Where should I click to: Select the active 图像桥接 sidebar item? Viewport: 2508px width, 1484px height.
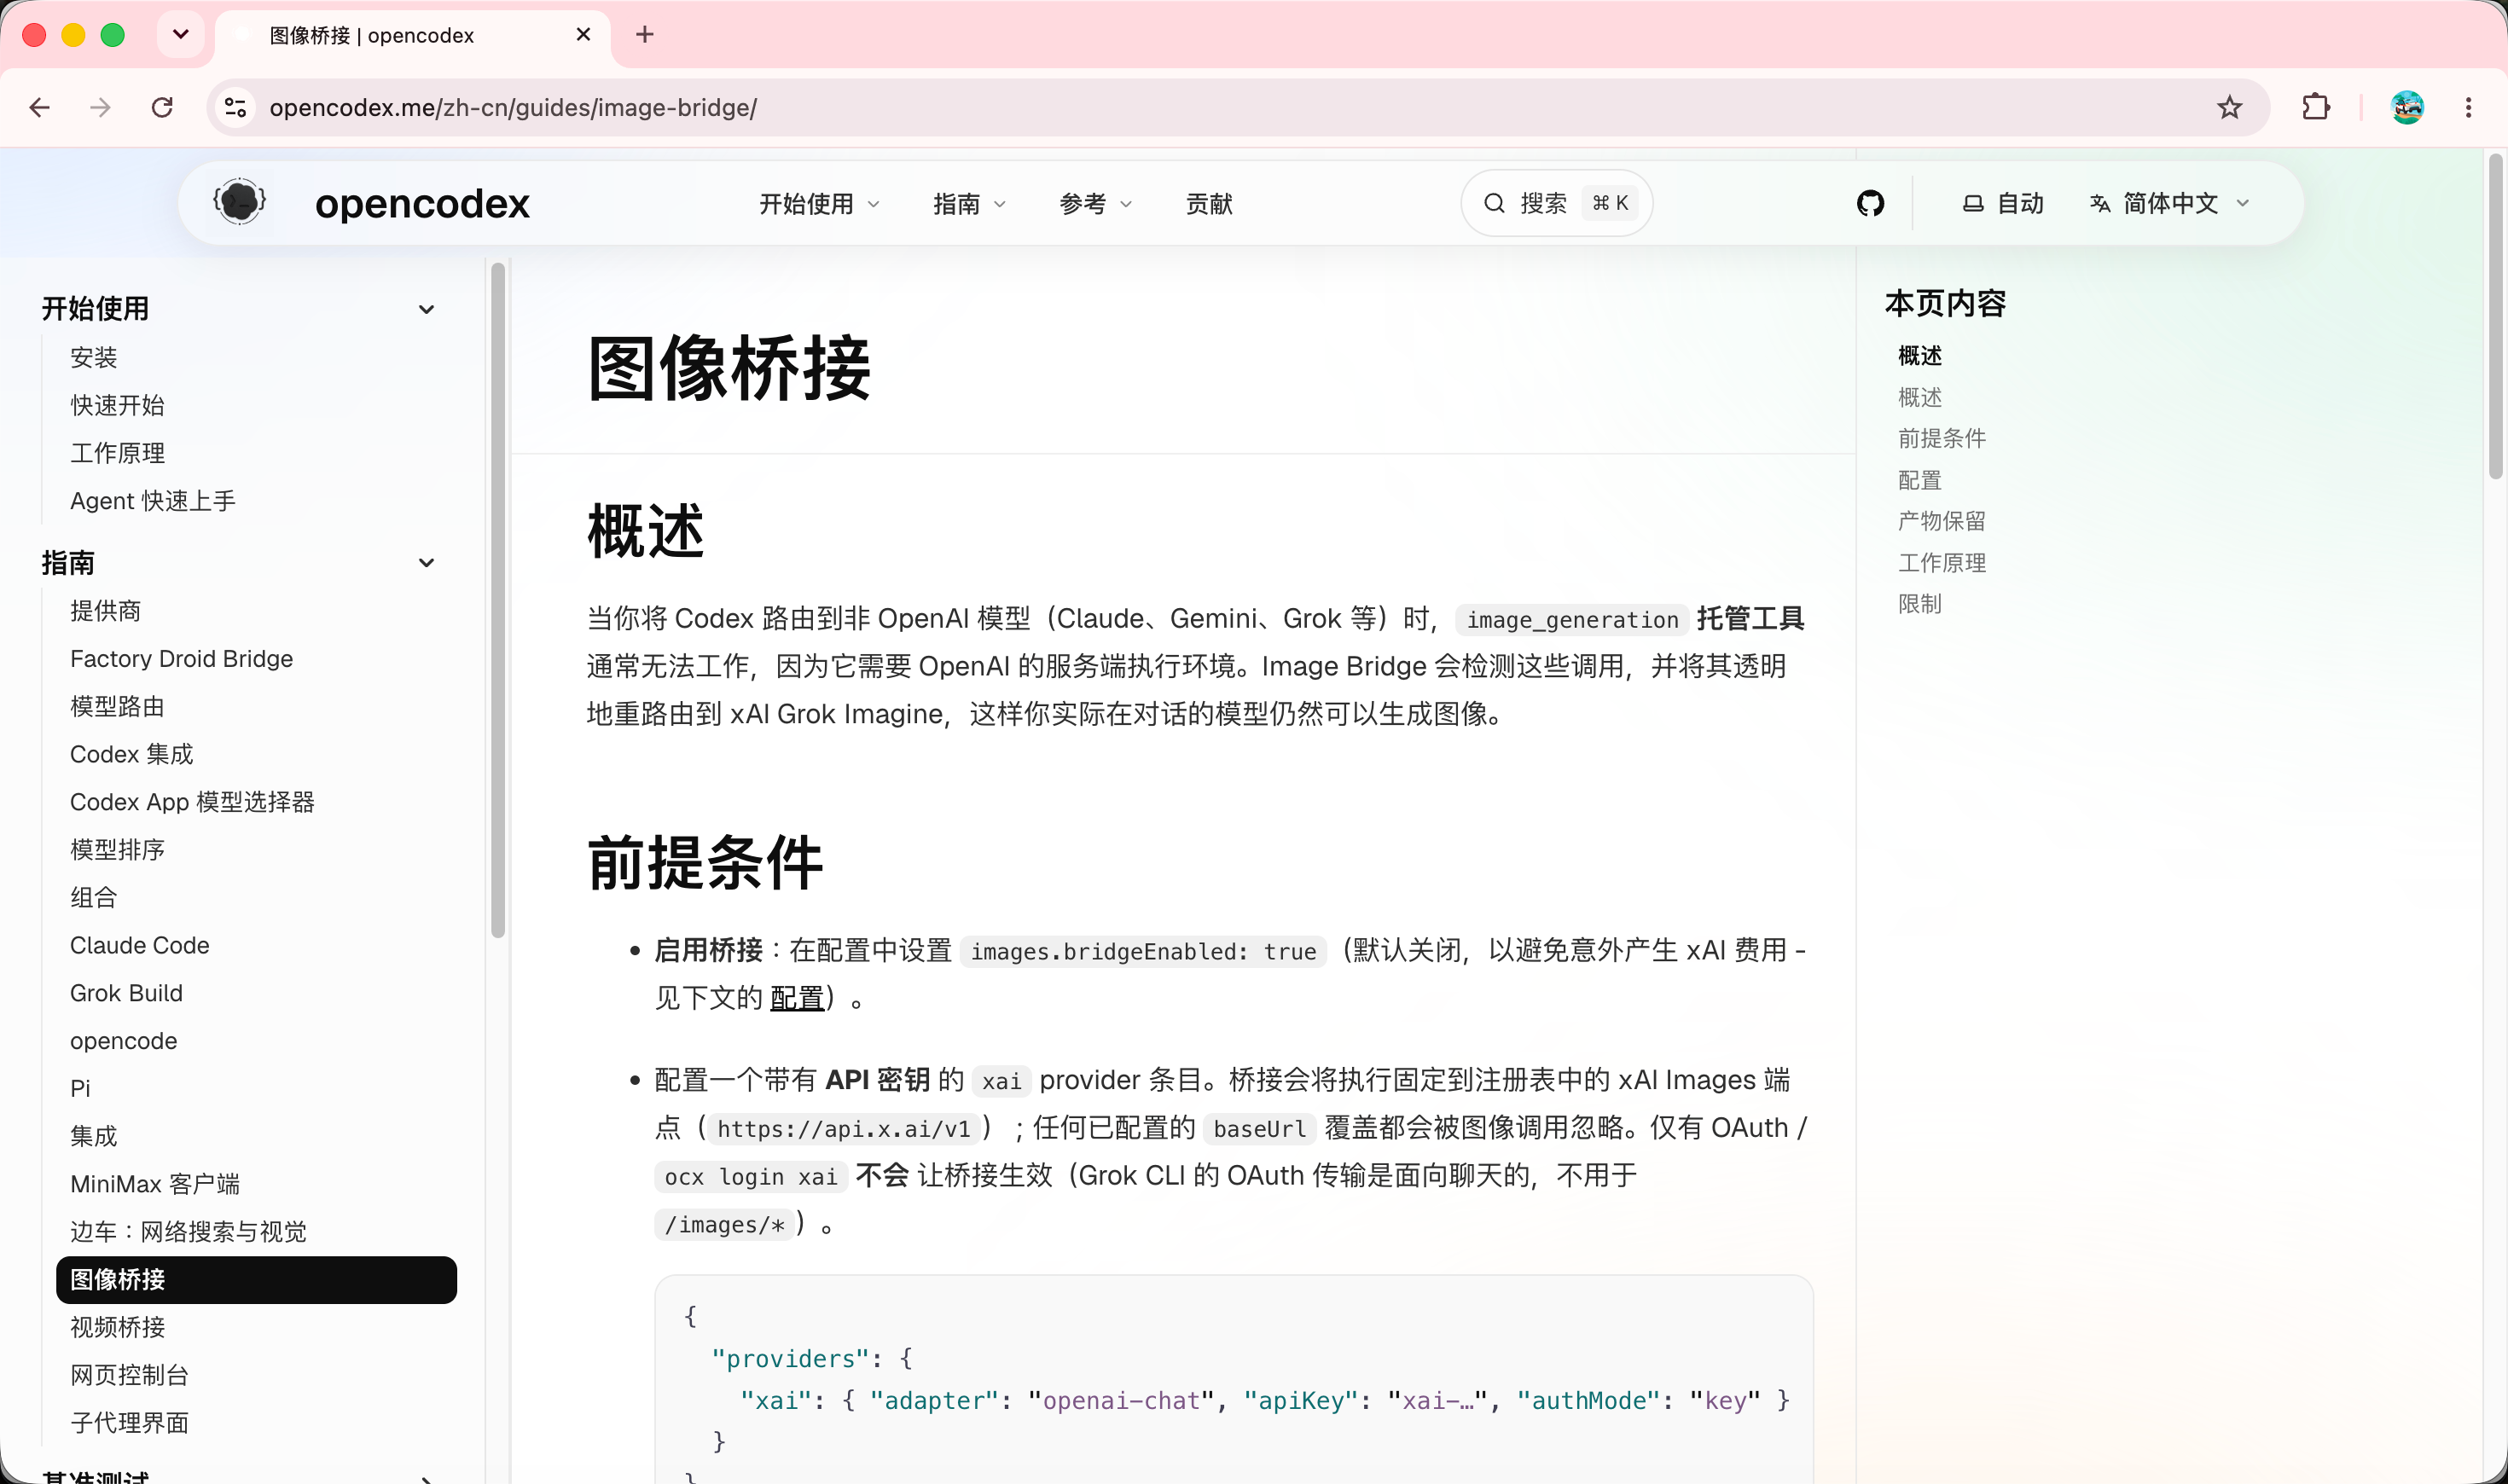point(256,1280)
